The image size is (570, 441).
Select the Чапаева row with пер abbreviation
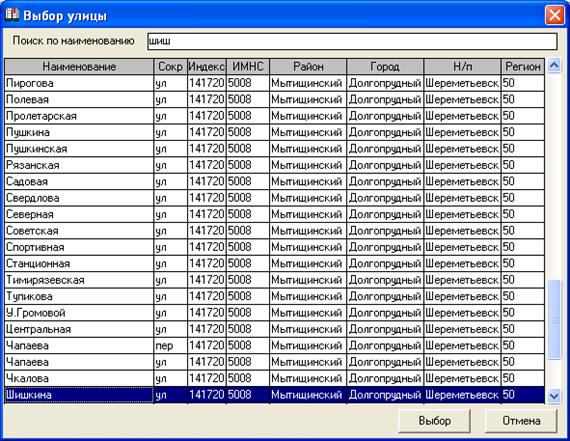coord(274,345)
